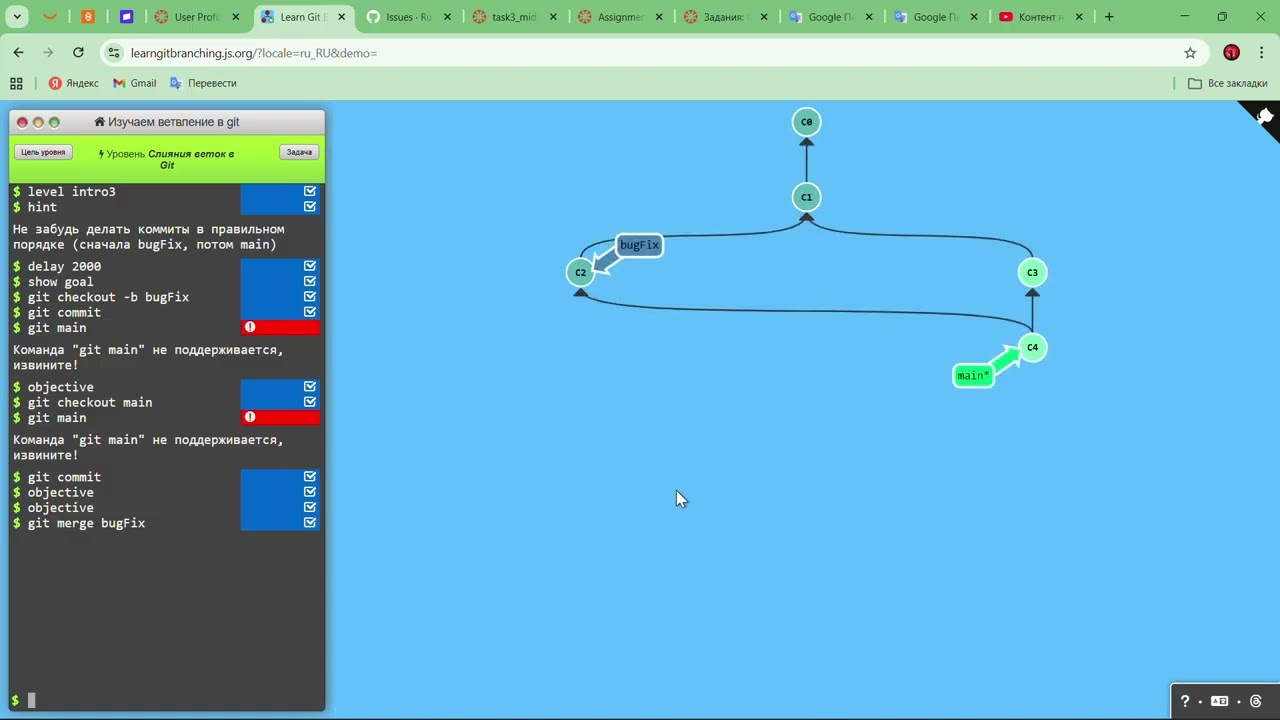Select merge commit node C4
Image resolution: width=1280 pixels, height=720 pixels.
pyautogui.click(x=1032, y=347)
